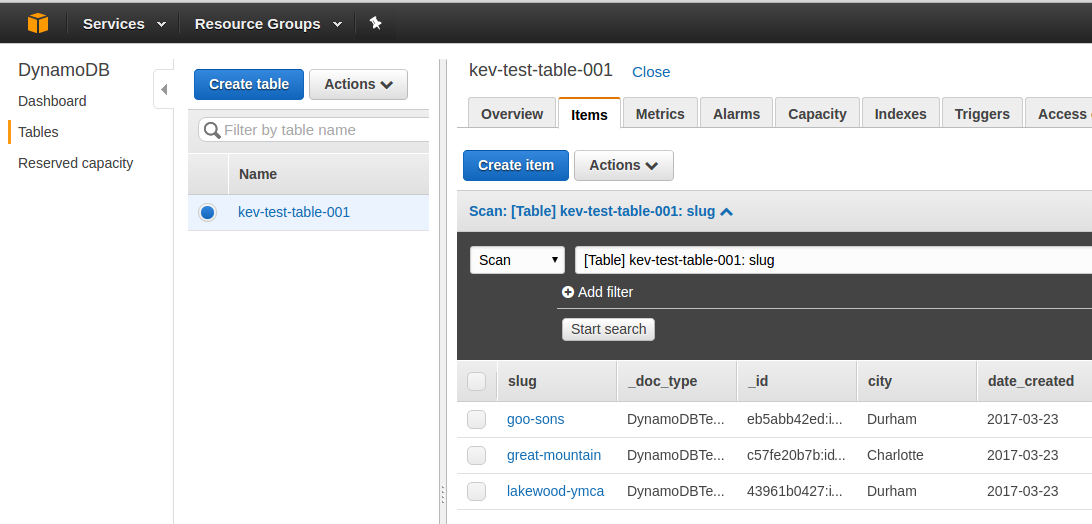The height and width of the screenshot is (524, 1092).
Task: Click the Charlotte city cell
Action: 895,455
